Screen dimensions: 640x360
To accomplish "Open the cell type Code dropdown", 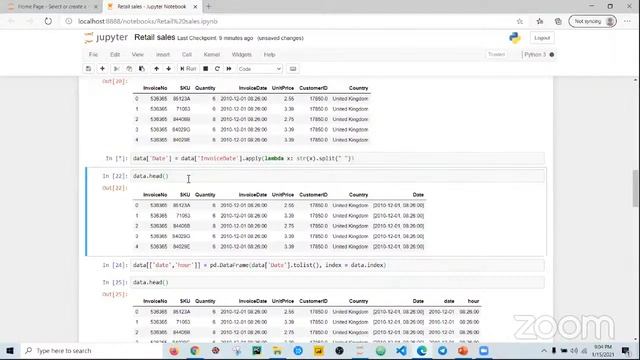I will coord(260,69).
